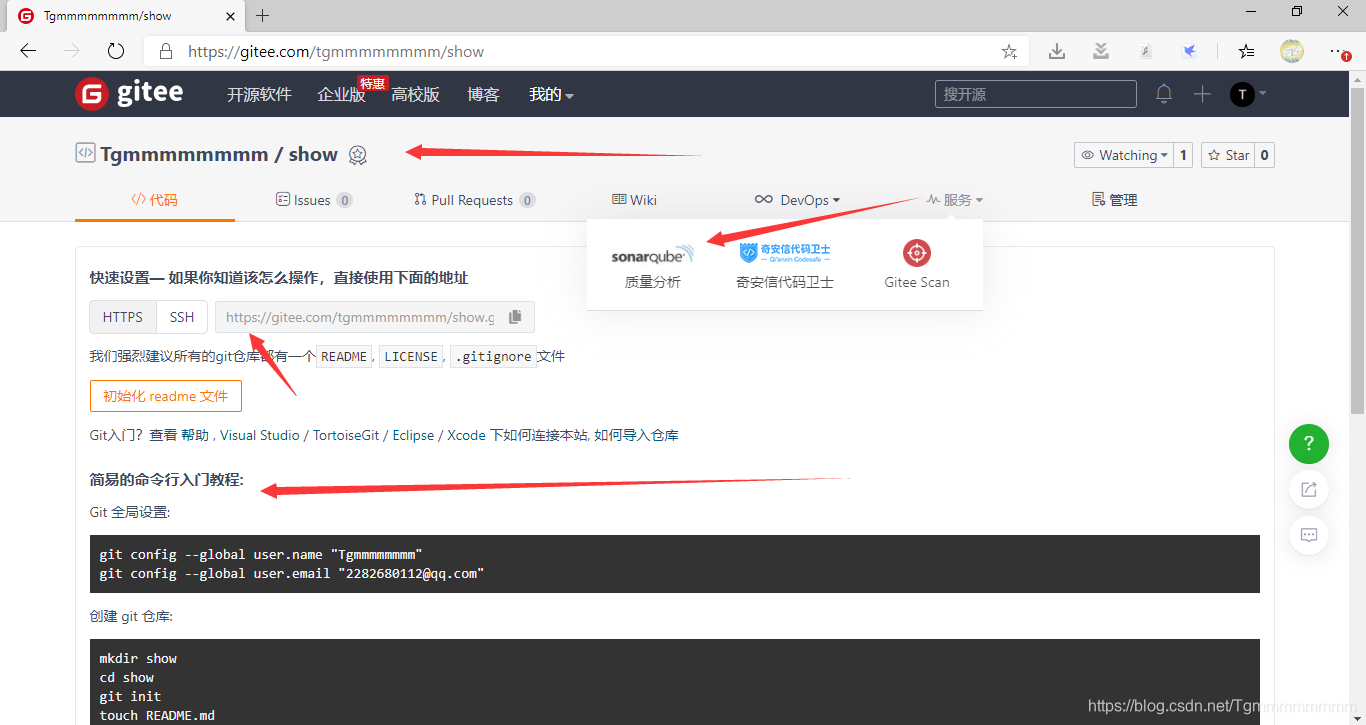This screenshot has height=725, width=1366.
Task: Click the share external link floating icon
Action: tap(1309, 490)
